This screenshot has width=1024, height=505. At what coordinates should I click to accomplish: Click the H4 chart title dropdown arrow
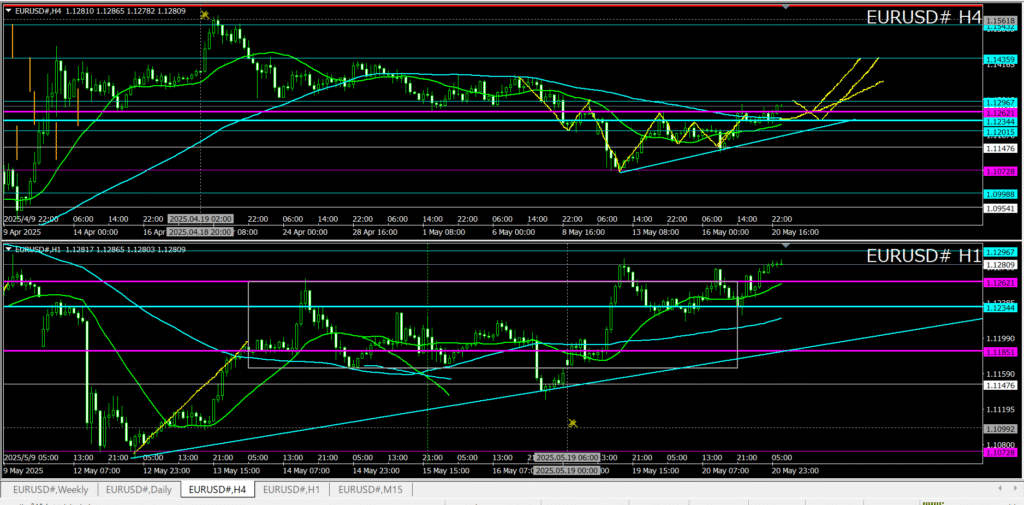coord(8,10)
